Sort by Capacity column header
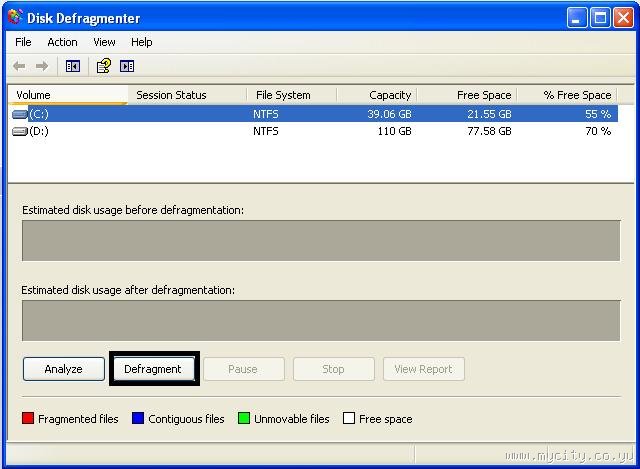Screen dimensions: 640x469 click(x=377, y=95)
